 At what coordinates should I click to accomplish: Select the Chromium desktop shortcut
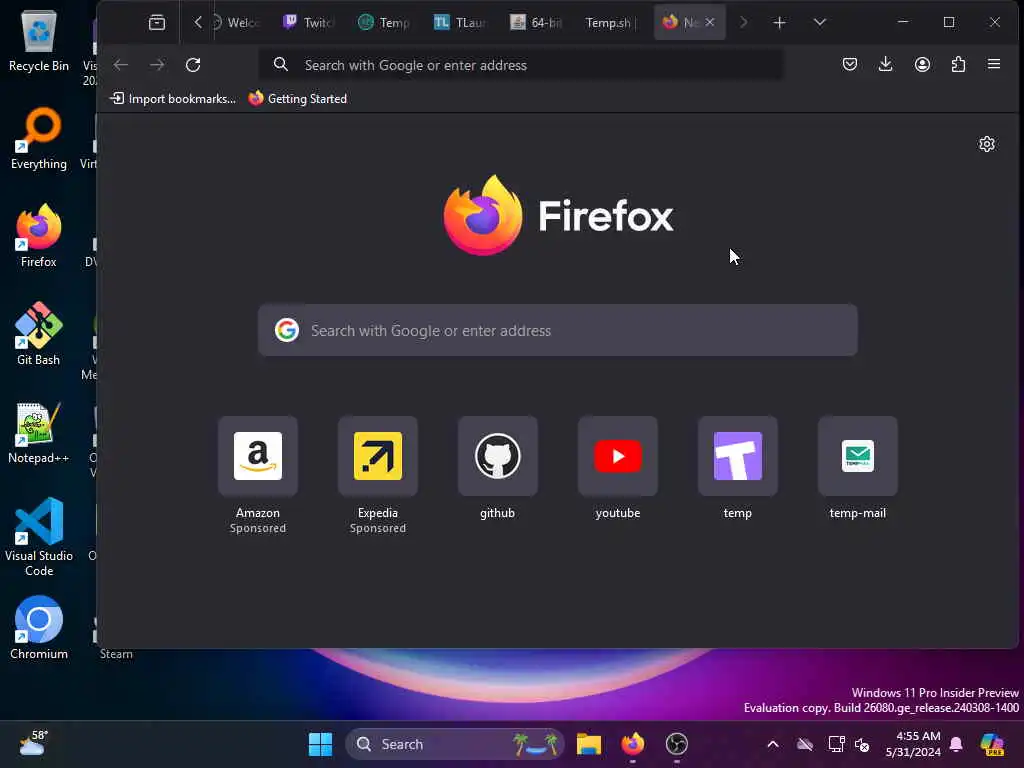click(x=39, y=628)
